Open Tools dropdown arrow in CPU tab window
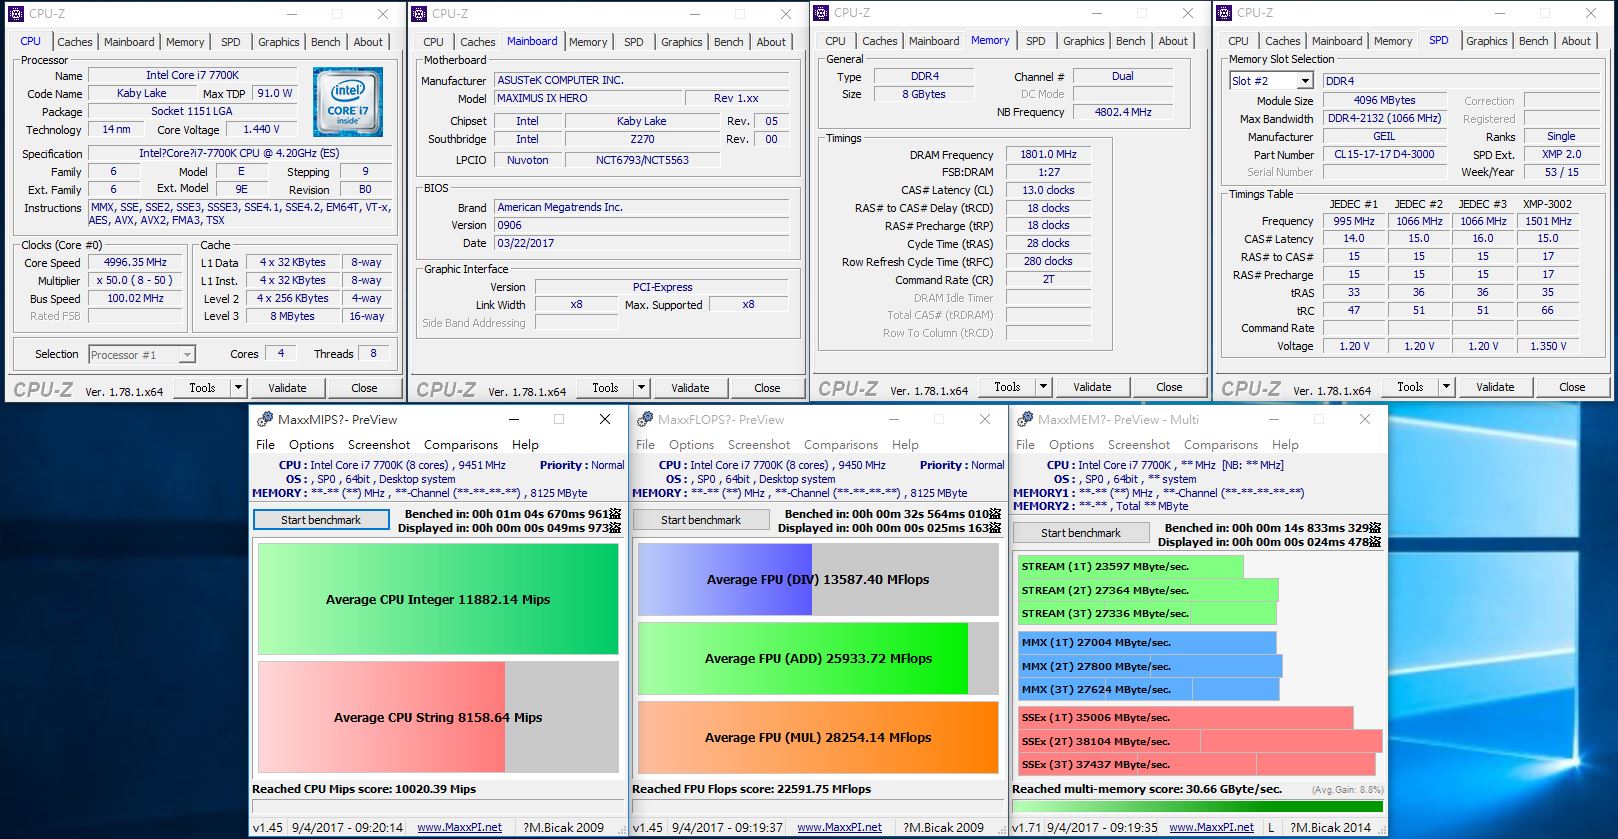Image resolution: width=1618 pixels, height=839 pixels. tap(238, 387)
